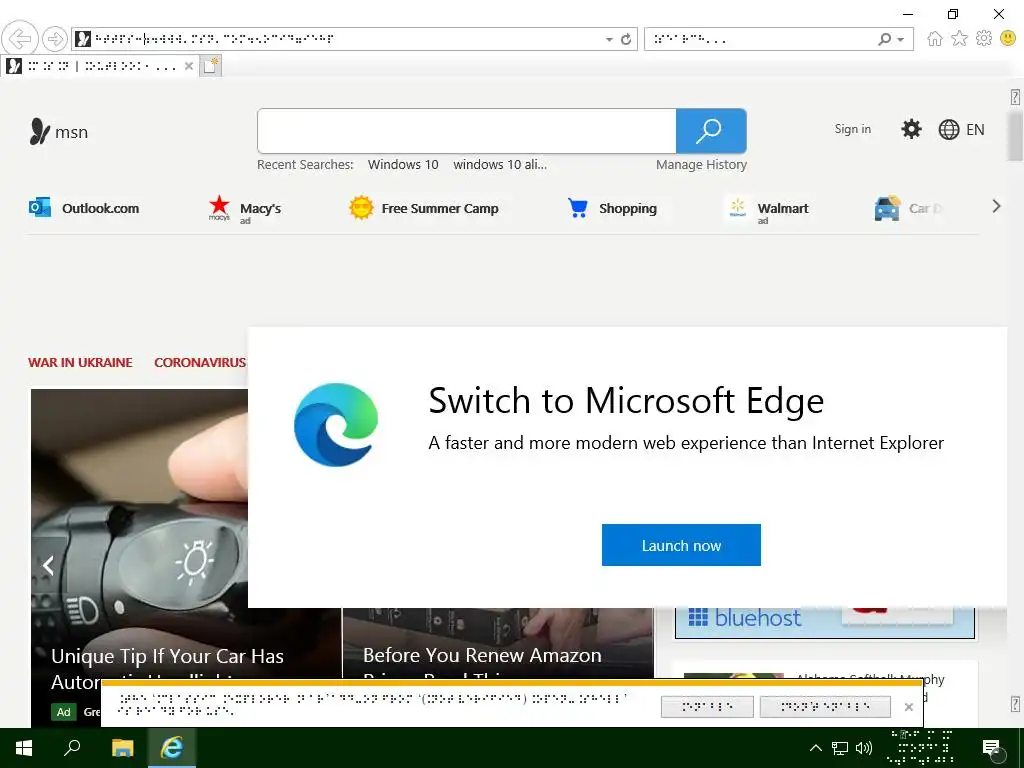Click the scrollbar down arrow
Image resolution: width=1024 pixels, height=768 pixels.
point(1015,705)
